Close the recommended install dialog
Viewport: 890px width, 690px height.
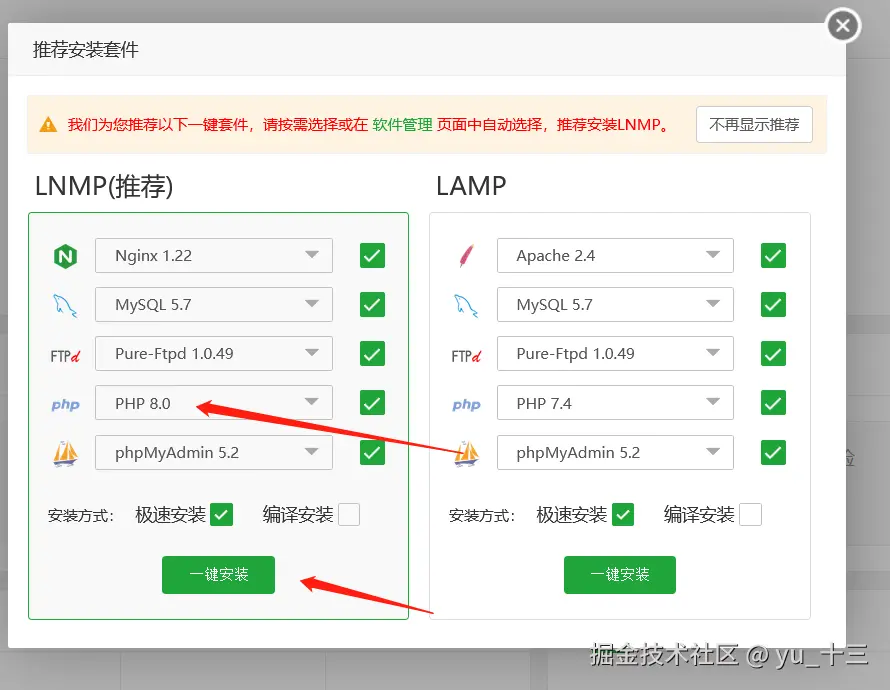843,26
